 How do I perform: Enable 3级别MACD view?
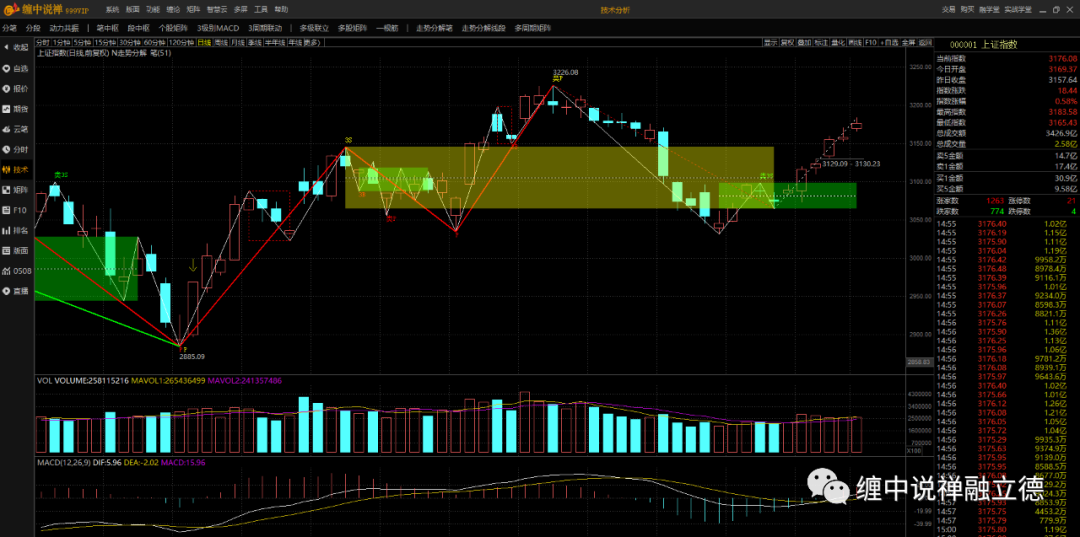[x=218, y=28]
